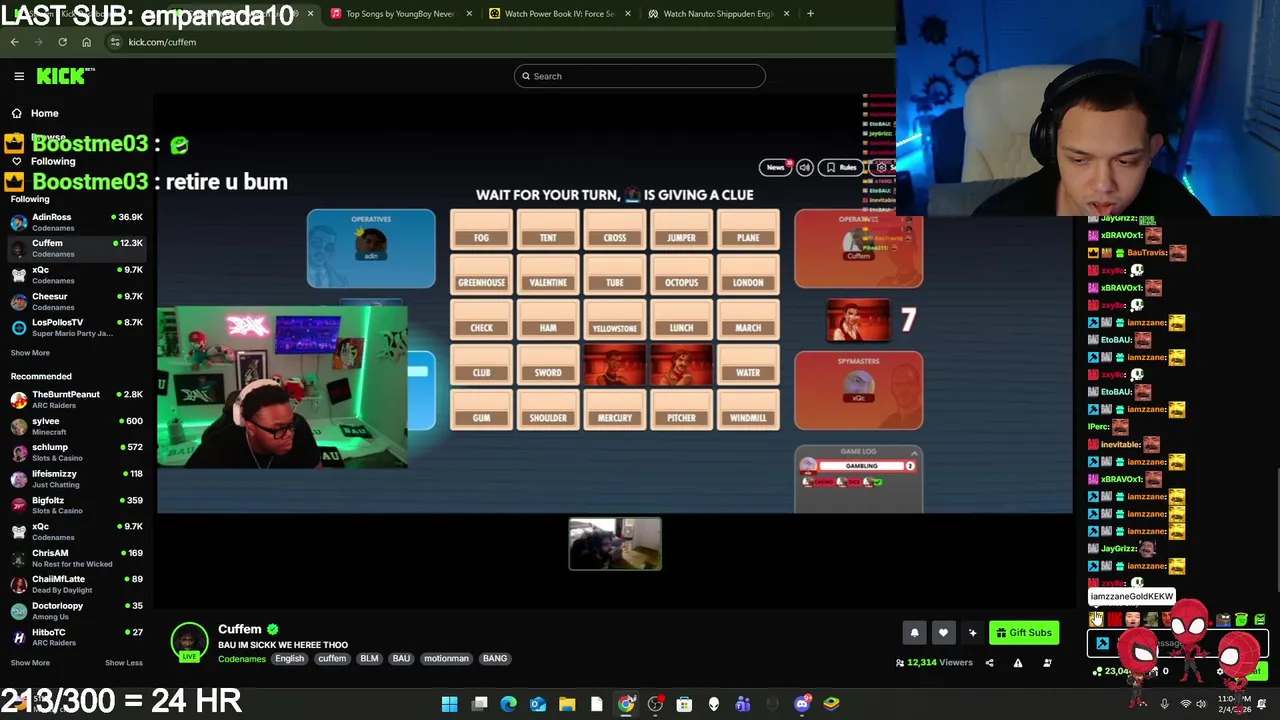Image resolution: width=1280 pixels, height=720 pixels.
Task: Open Cheesur channel in Following list
Action: click(77, 301)
